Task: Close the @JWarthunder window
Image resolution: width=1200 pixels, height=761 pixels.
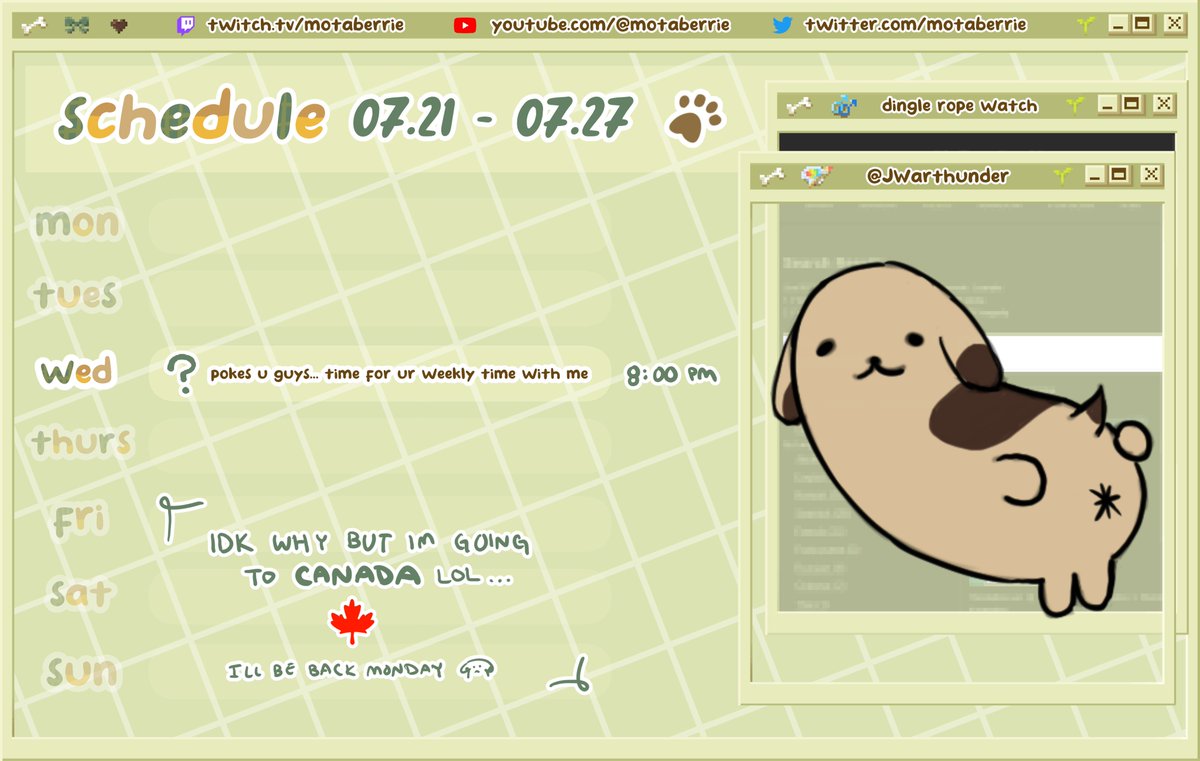Action: point(1152,175)
